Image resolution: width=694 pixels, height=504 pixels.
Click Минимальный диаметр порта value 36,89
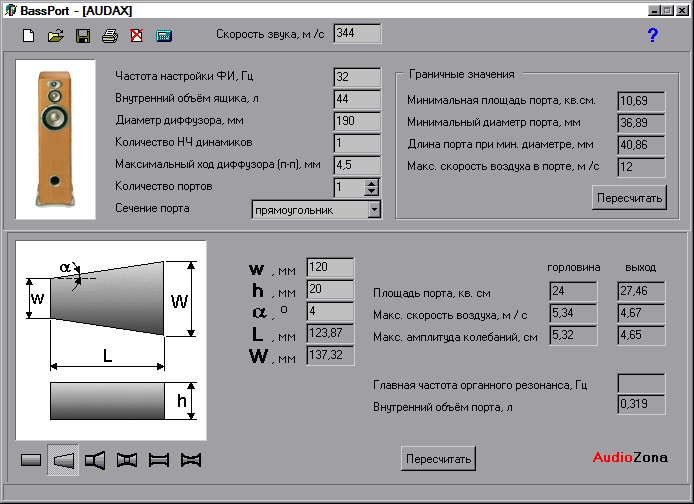click(x=641, y=123)
